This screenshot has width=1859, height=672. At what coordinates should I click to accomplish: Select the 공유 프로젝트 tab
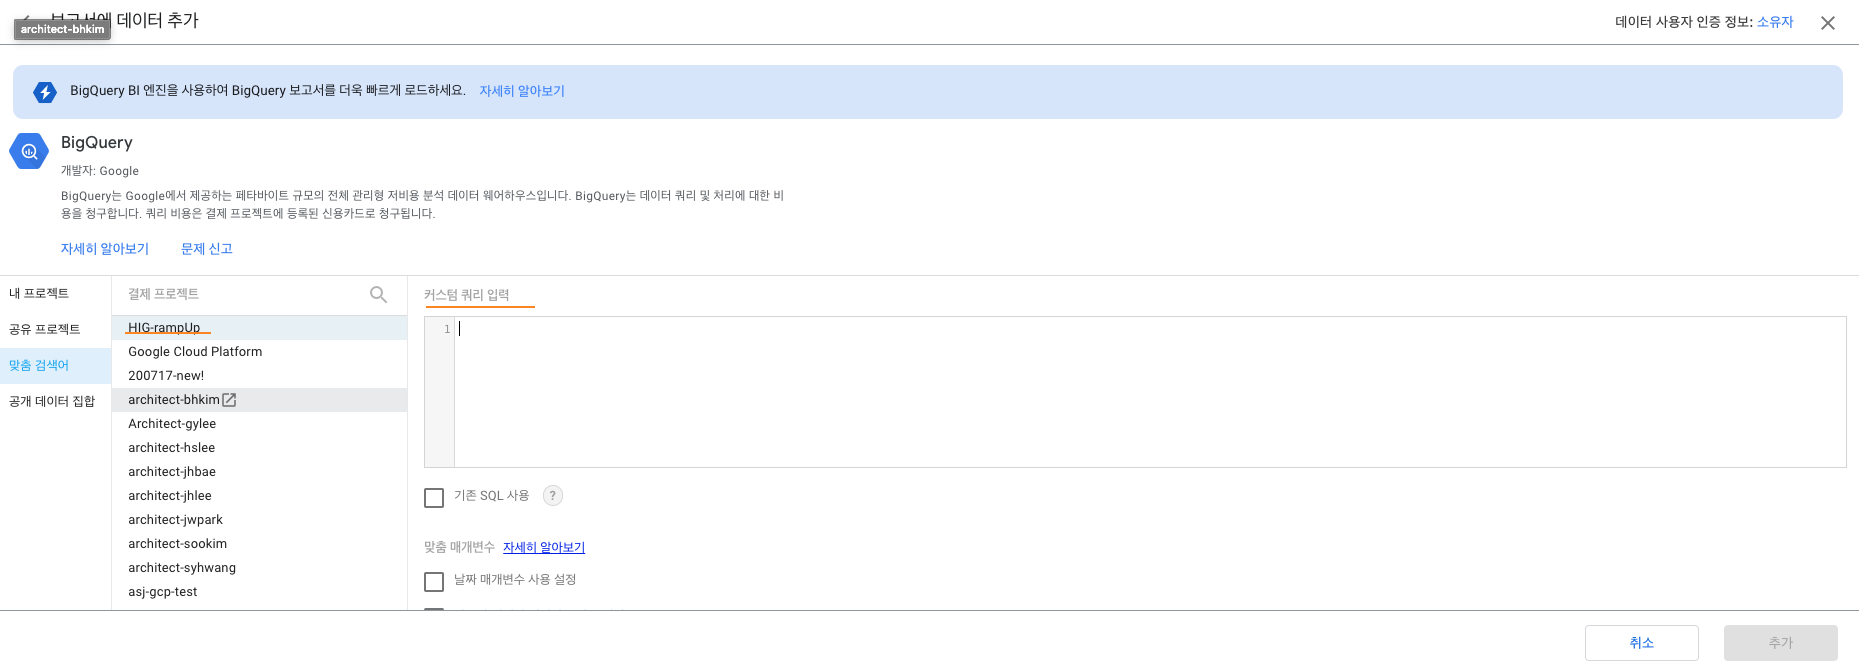point(55,329)
